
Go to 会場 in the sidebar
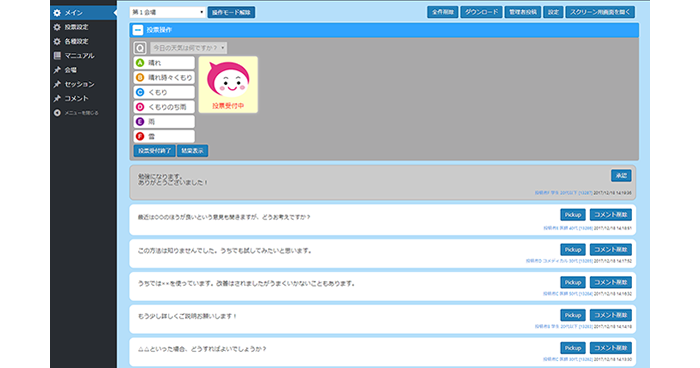tap(71, 70)
